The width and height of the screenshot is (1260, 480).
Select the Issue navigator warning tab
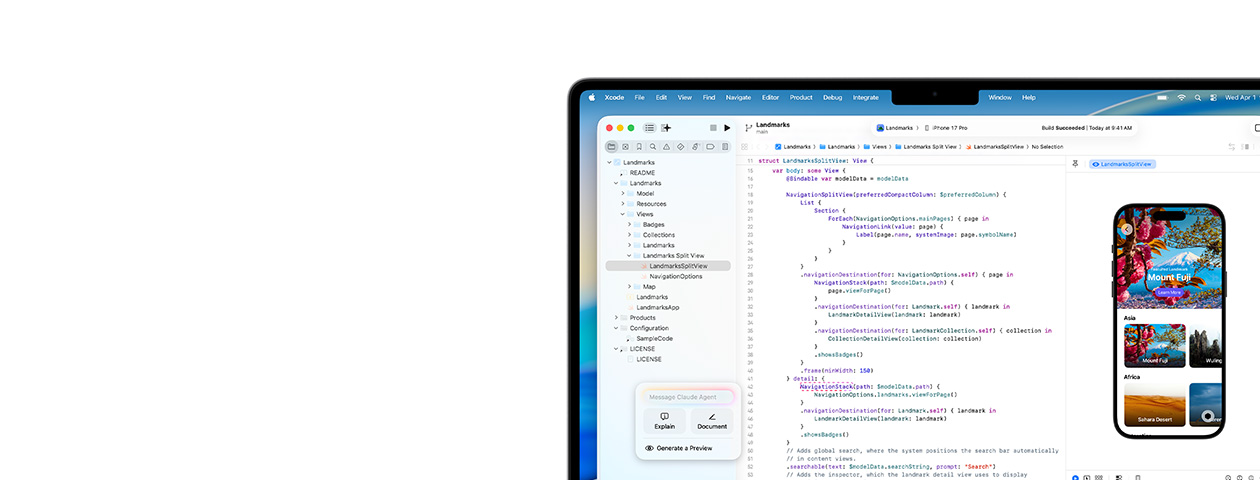(667, 146)
